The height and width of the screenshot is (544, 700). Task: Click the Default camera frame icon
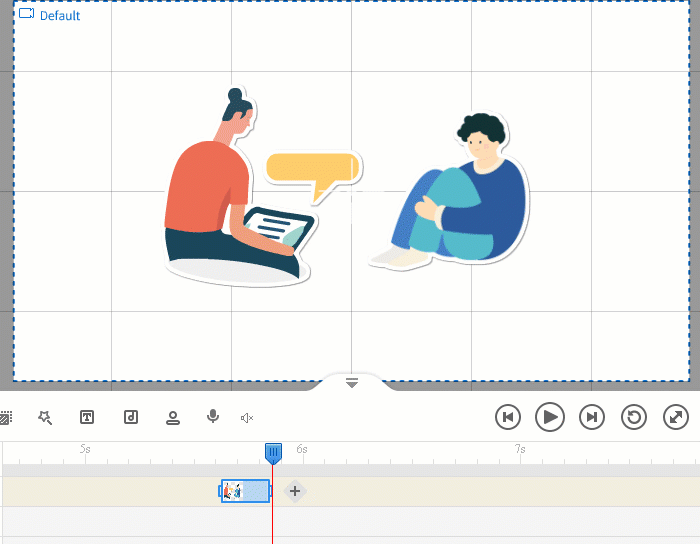click(26, 13)
